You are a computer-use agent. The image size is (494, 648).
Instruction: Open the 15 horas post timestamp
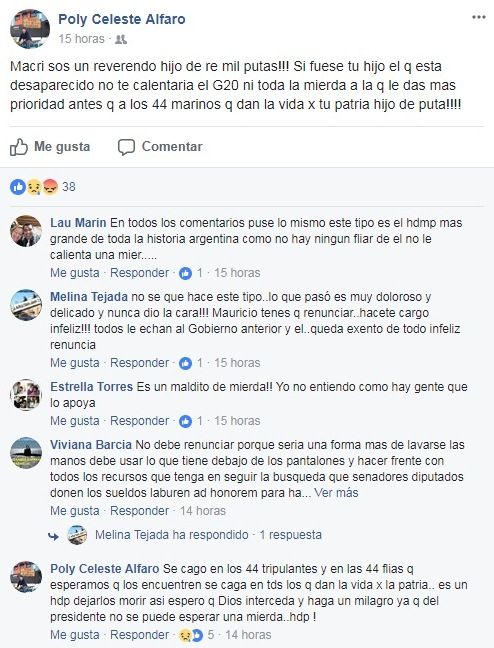81,39
